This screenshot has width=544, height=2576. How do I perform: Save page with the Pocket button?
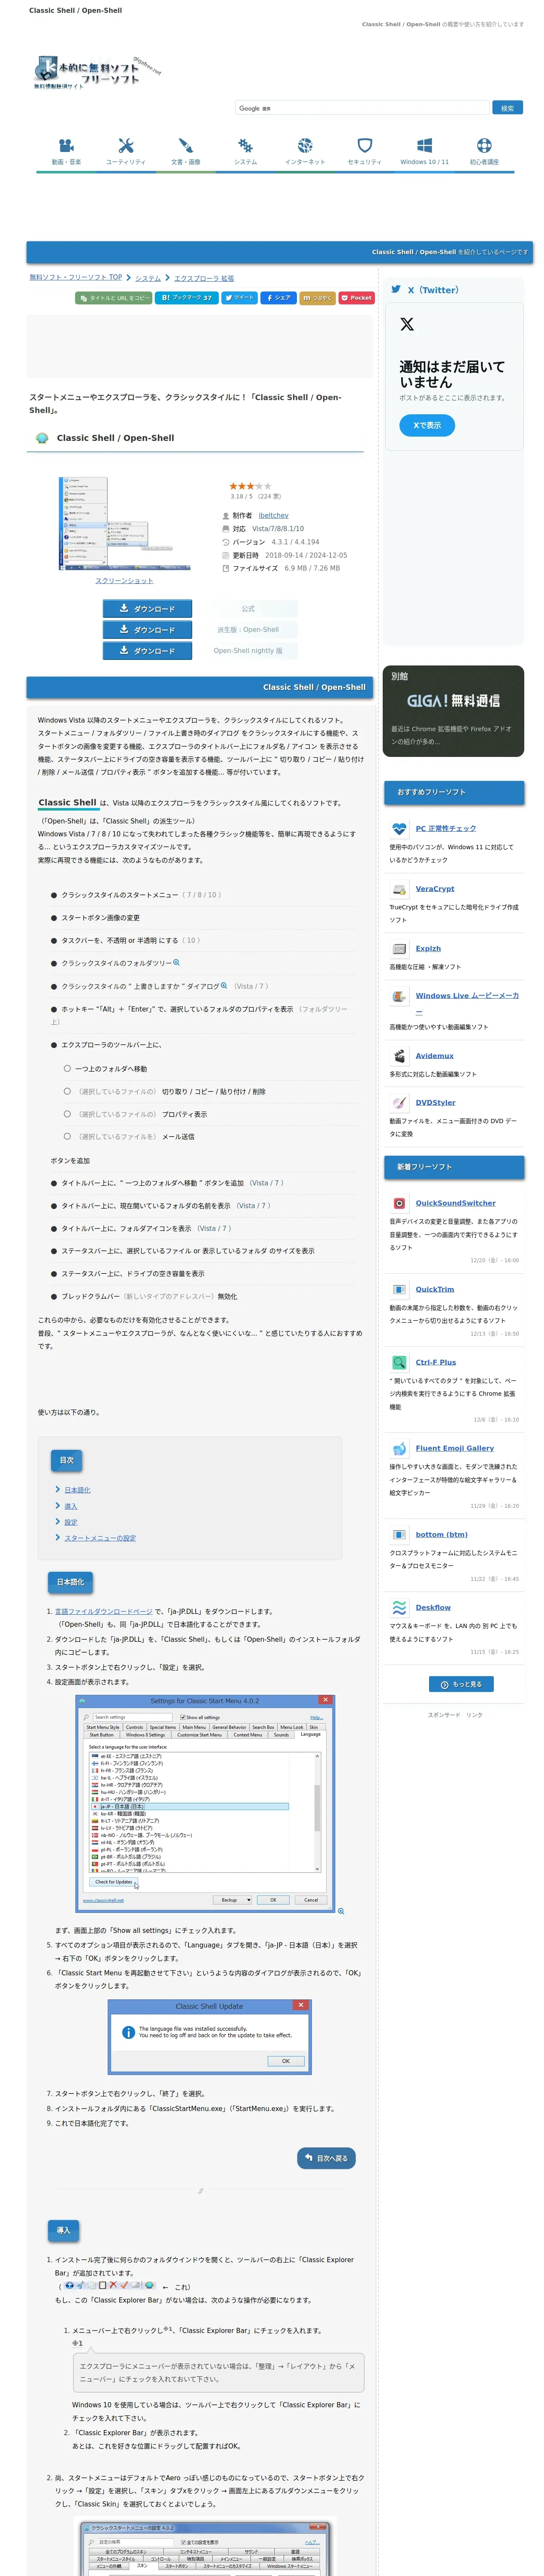[357, 297]
